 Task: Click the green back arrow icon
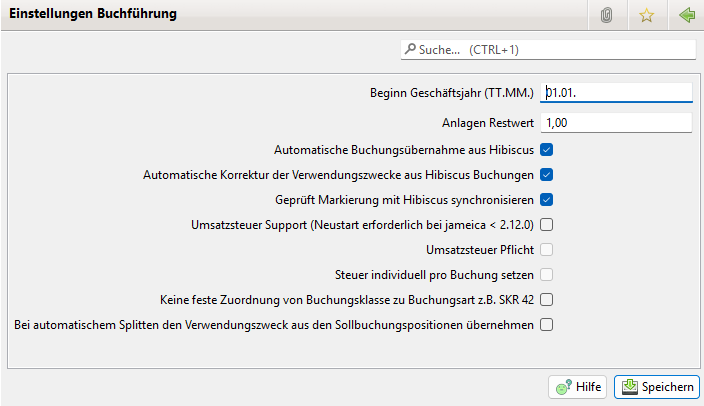coord(686,15)
